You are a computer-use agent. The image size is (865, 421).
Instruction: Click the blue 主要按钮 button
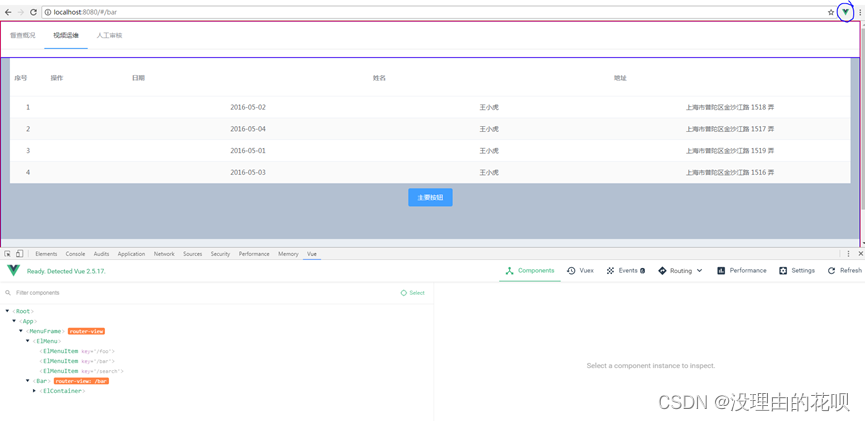(430, 197)
